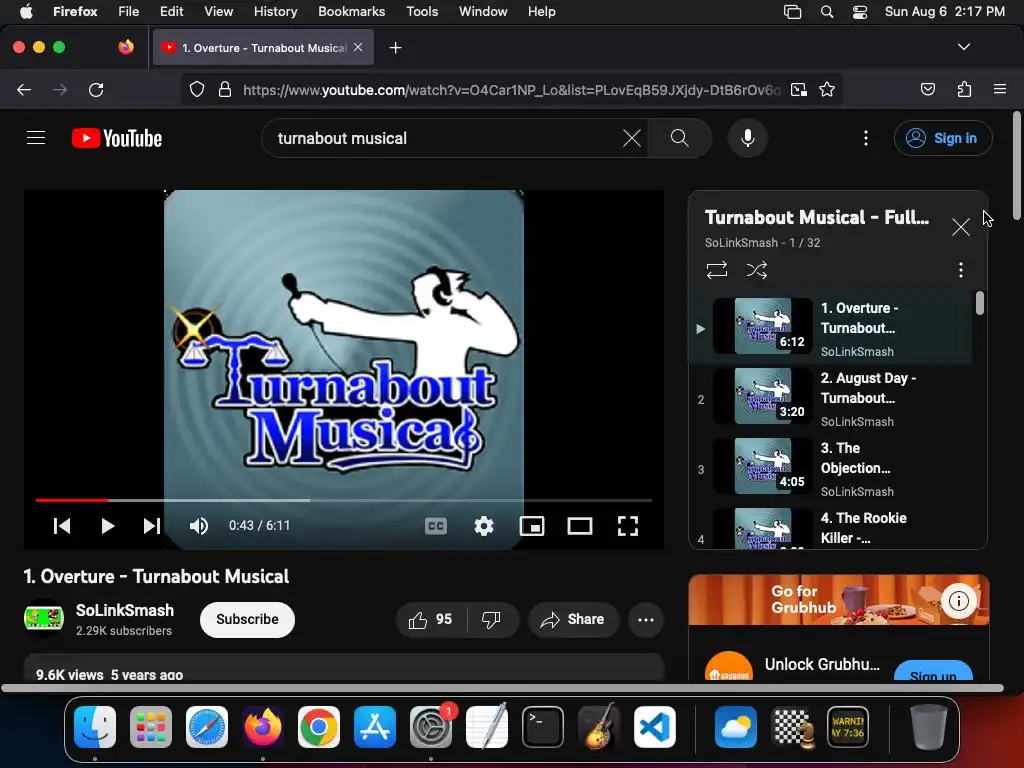Seek on the video progress bar
Viewport: 1024px width, 768px height.
(344, 500)
